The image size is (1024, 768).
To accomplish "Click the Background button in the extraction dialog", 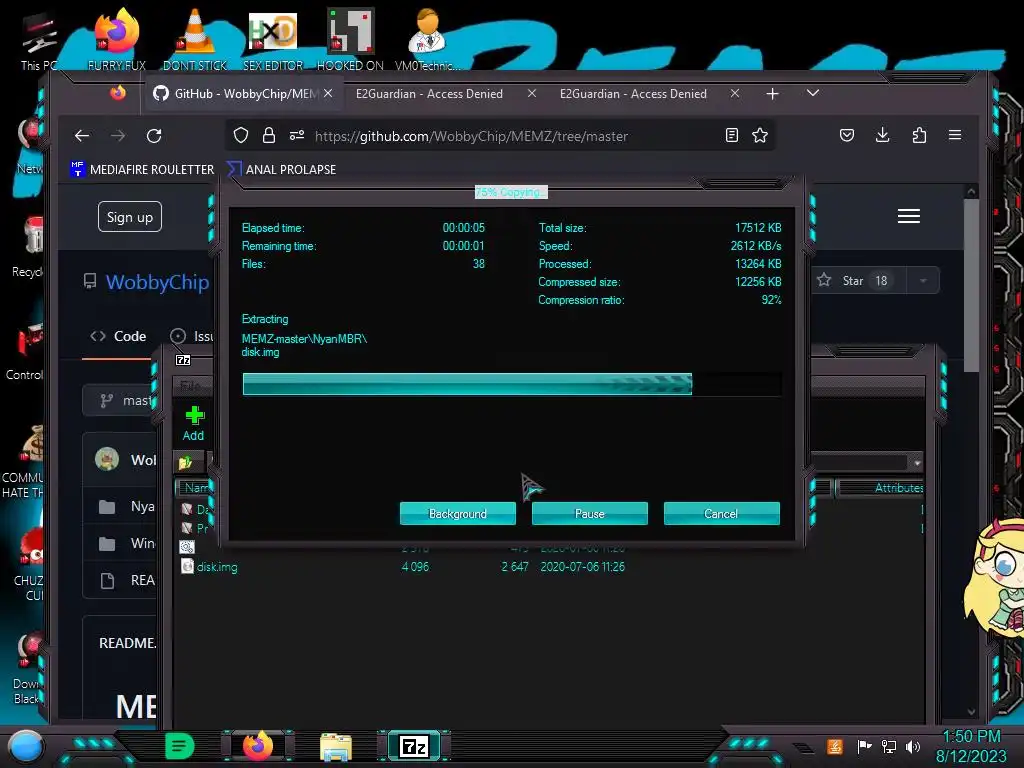I will click(x=457, y=513).
